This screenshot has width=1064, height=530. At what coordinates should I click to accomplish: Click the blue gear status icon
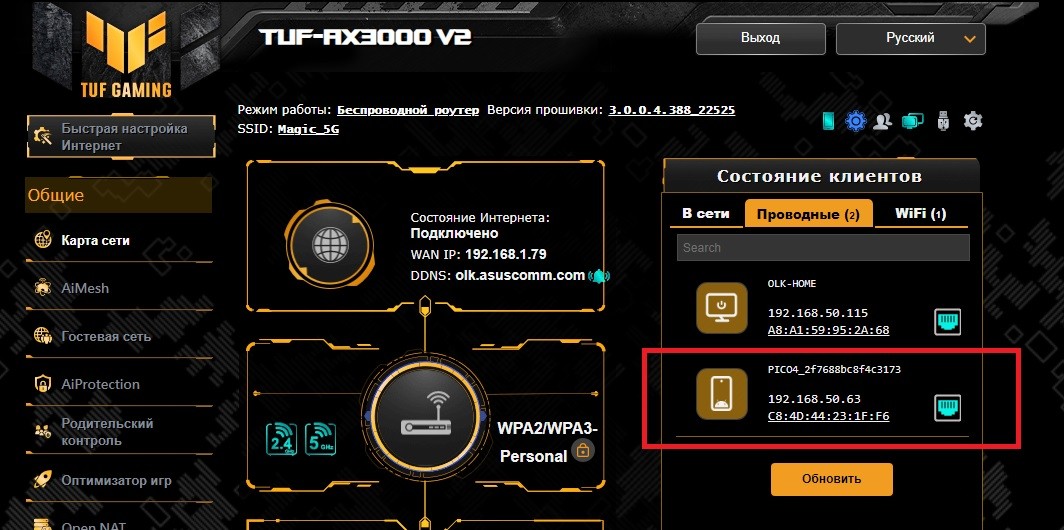pyautogui.click(x=856, y=121)
